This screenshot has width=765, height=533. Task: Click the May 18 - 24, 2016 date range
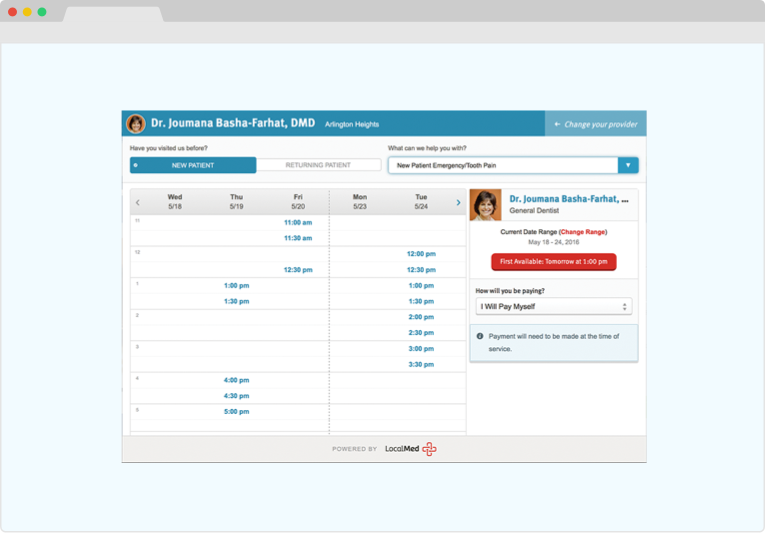click(554, 242)
